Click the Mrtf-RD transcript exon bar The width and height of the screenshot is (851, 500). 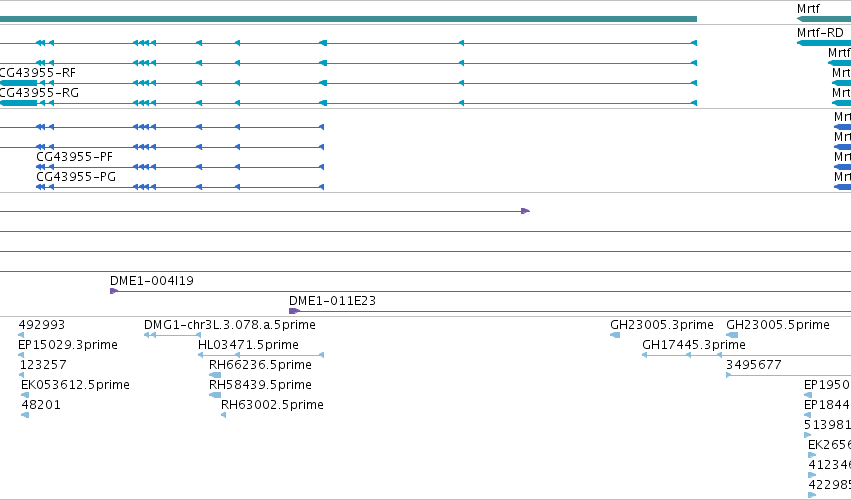coord(824,43)
